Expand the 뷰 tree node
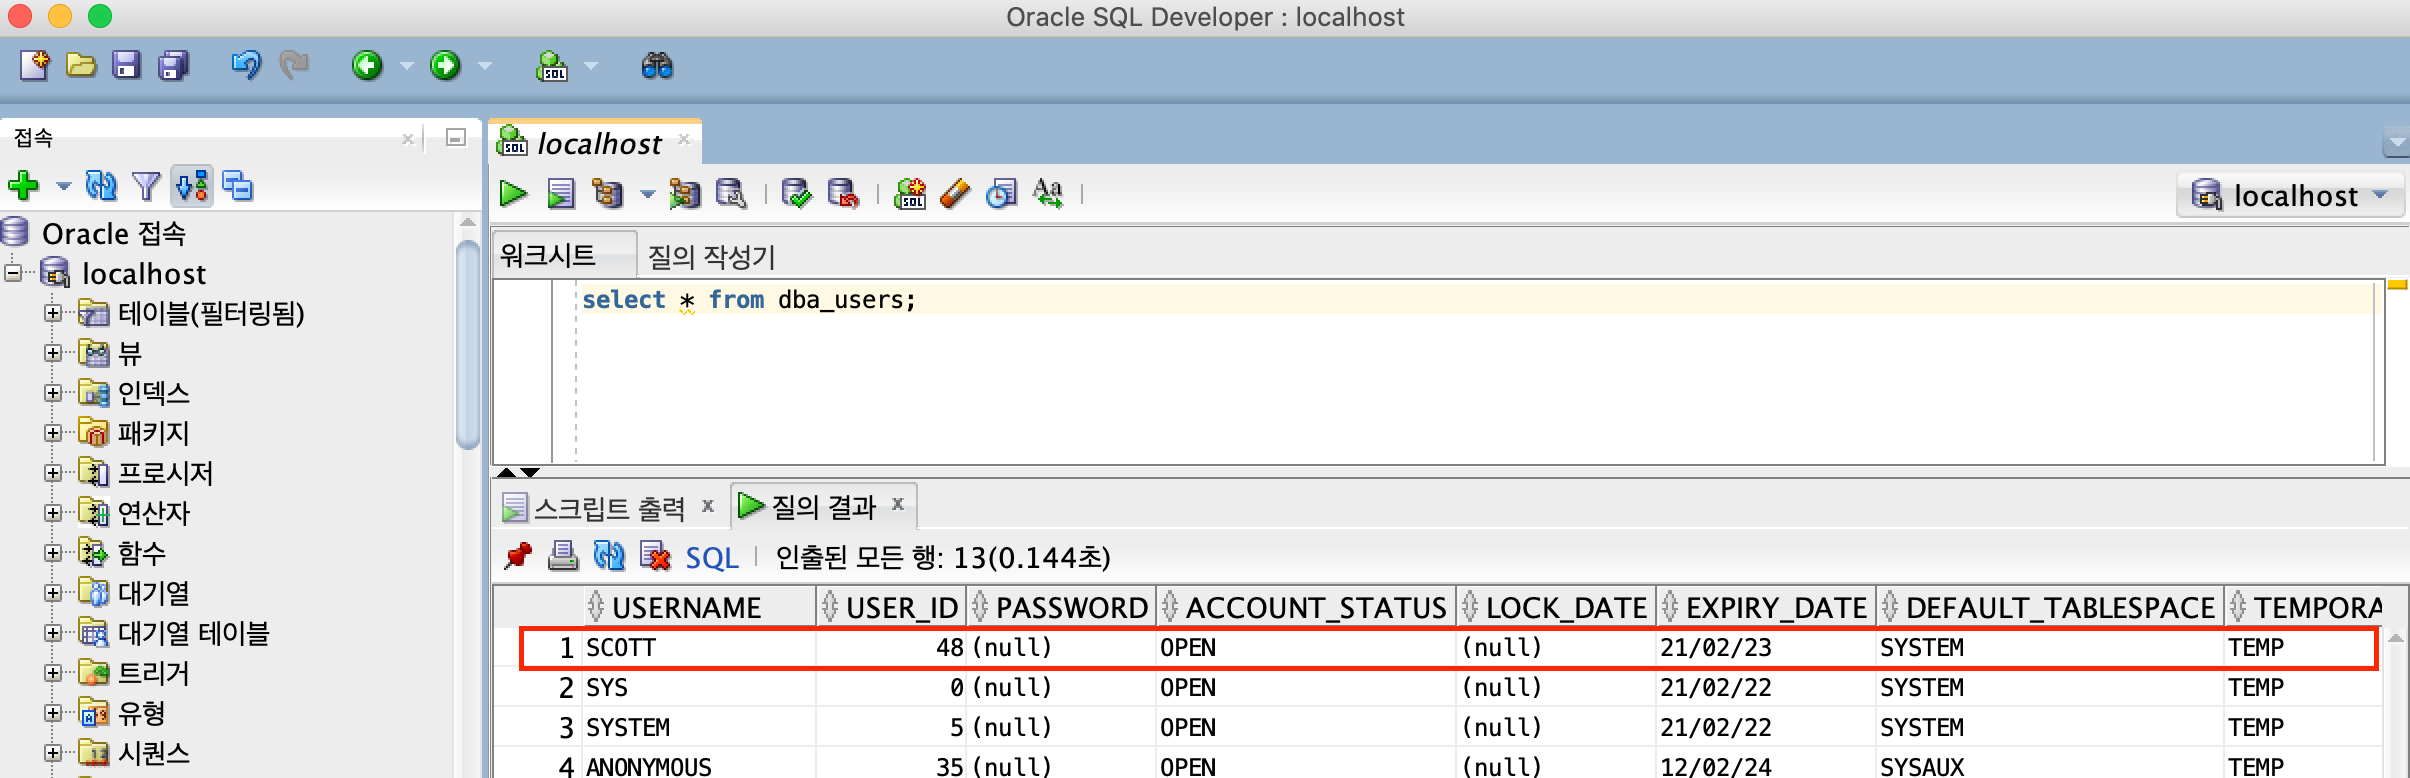 53,353
